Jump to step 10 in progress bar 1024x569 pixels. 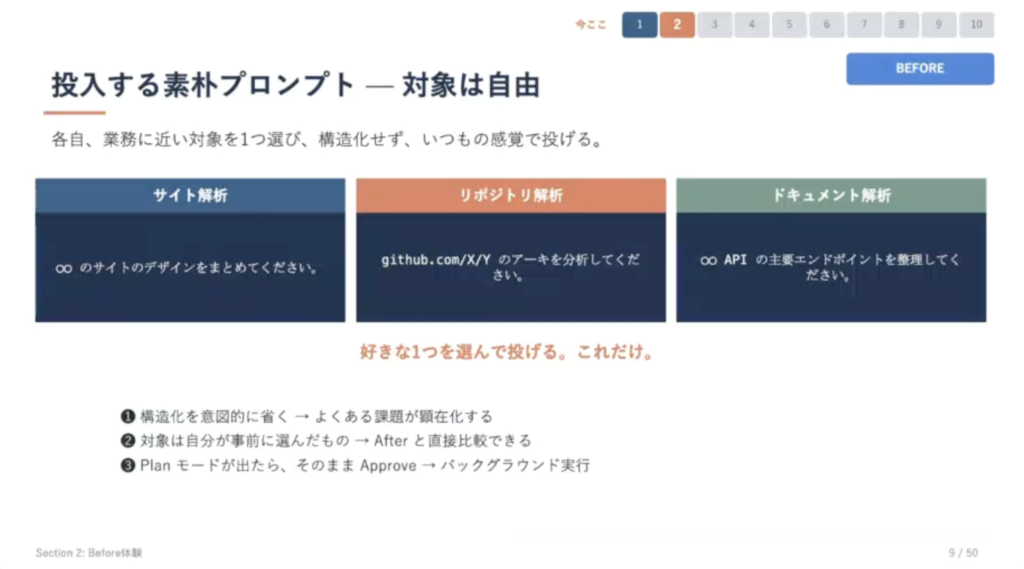(976, 25)
